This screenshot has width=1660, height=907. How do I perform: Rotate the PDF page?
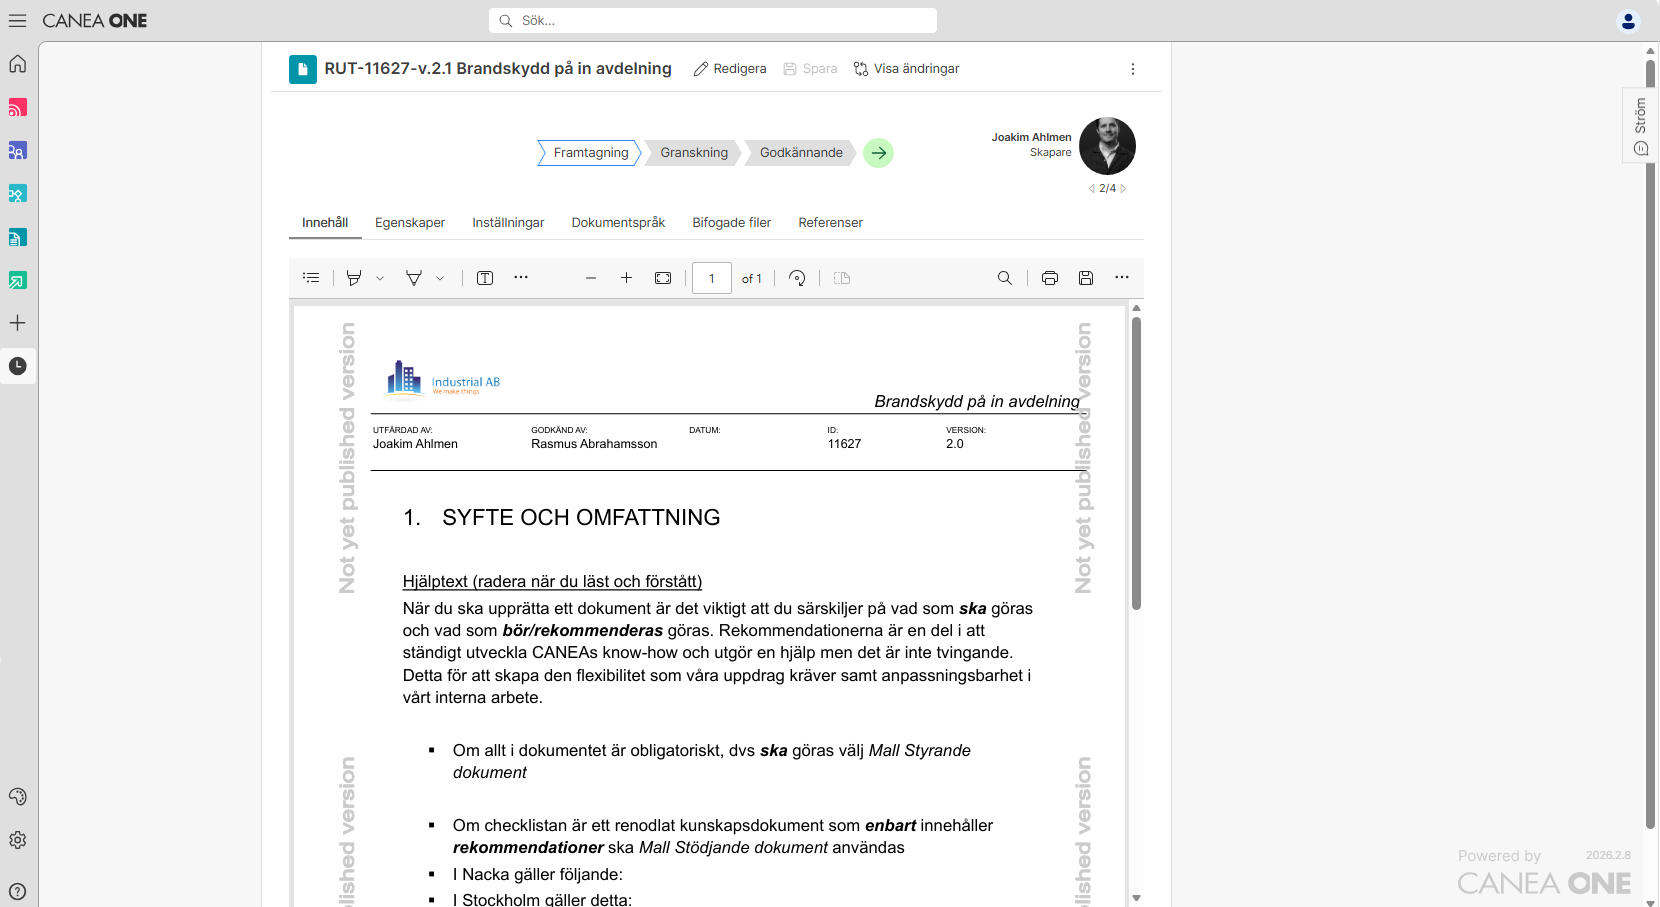tap(797, 278)
